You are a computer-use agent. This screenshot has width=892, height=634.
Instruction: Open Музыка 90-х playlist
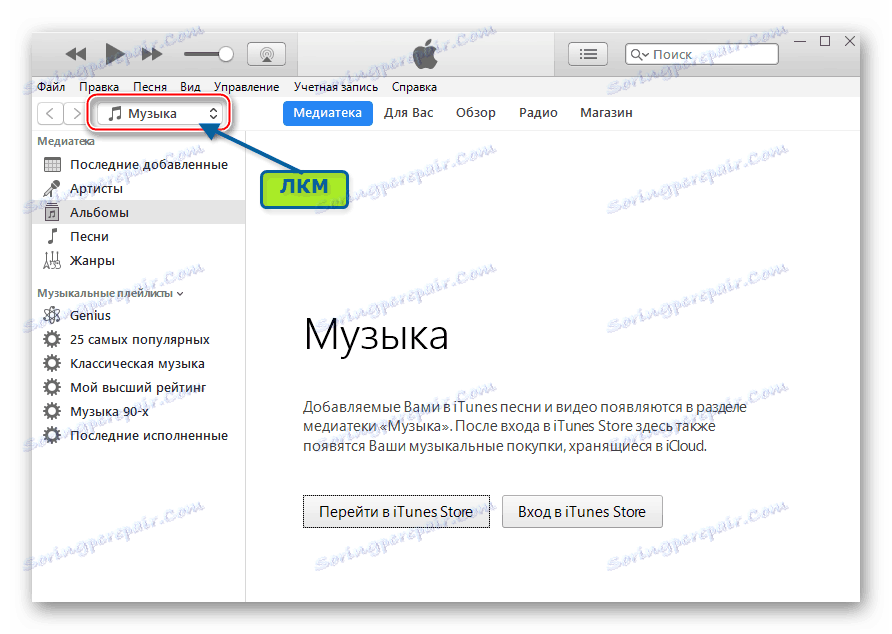pyautogui.click(x=139, y=411)
